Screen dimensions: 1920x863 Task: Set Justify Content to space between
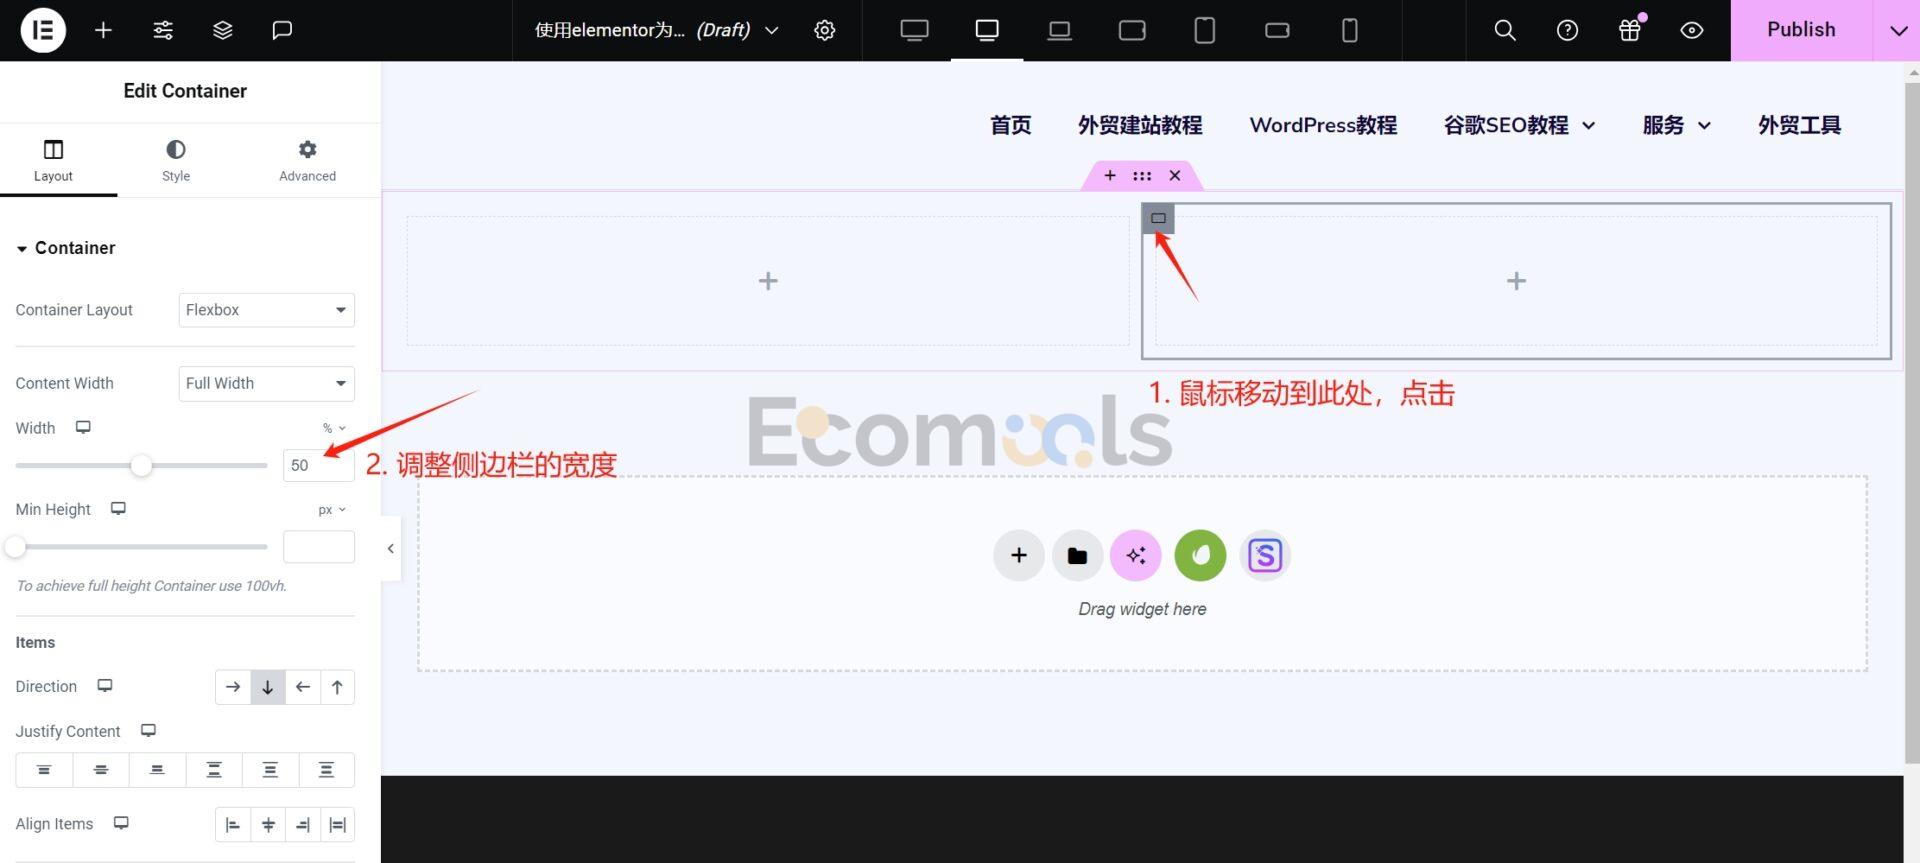coord(214,770)
